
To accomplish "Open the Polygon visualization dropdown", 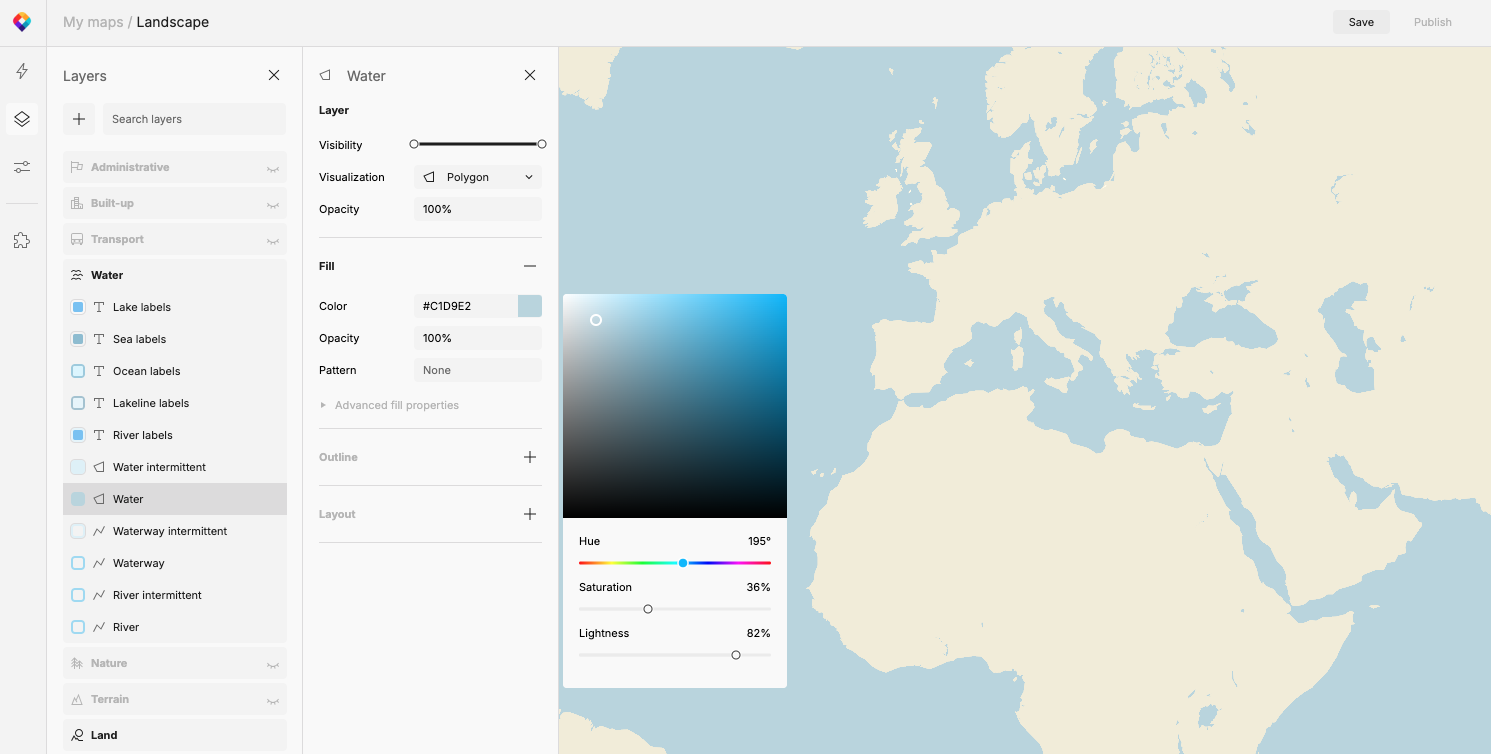I will tap(478, 177).
